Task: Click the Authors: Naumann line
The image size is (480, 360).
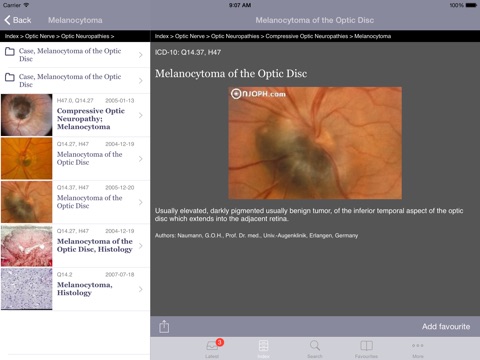Action: coord(256,235)
